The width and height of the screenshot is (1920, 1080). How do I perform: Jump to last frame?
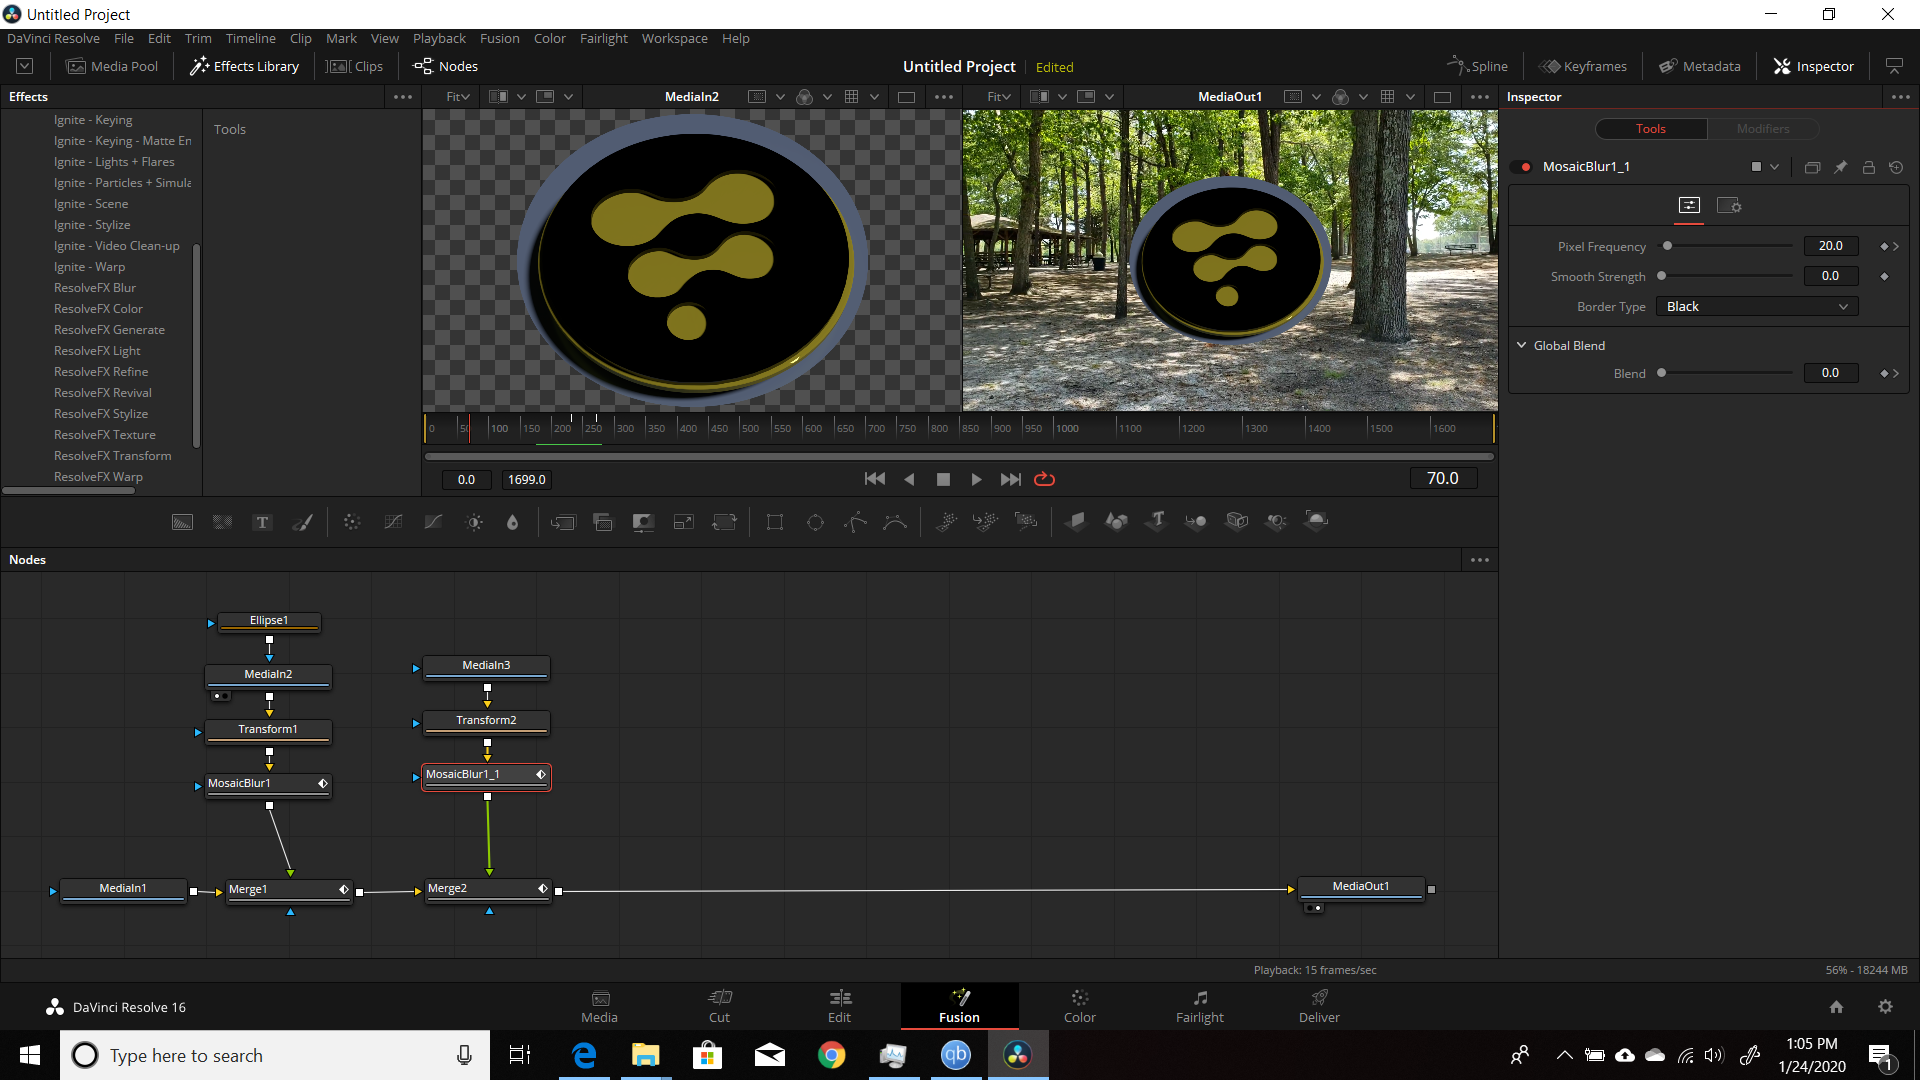[1011, 479]
